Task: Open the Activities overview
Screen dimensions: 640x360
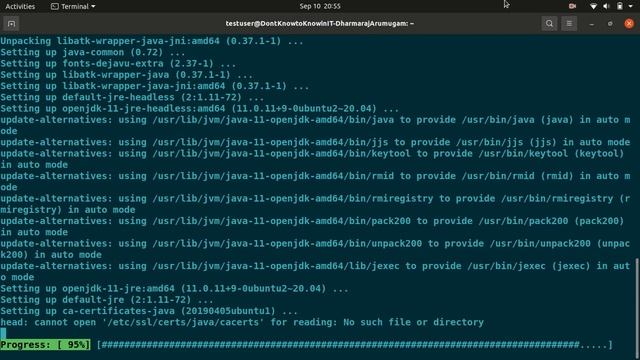Action: (20, 6)
